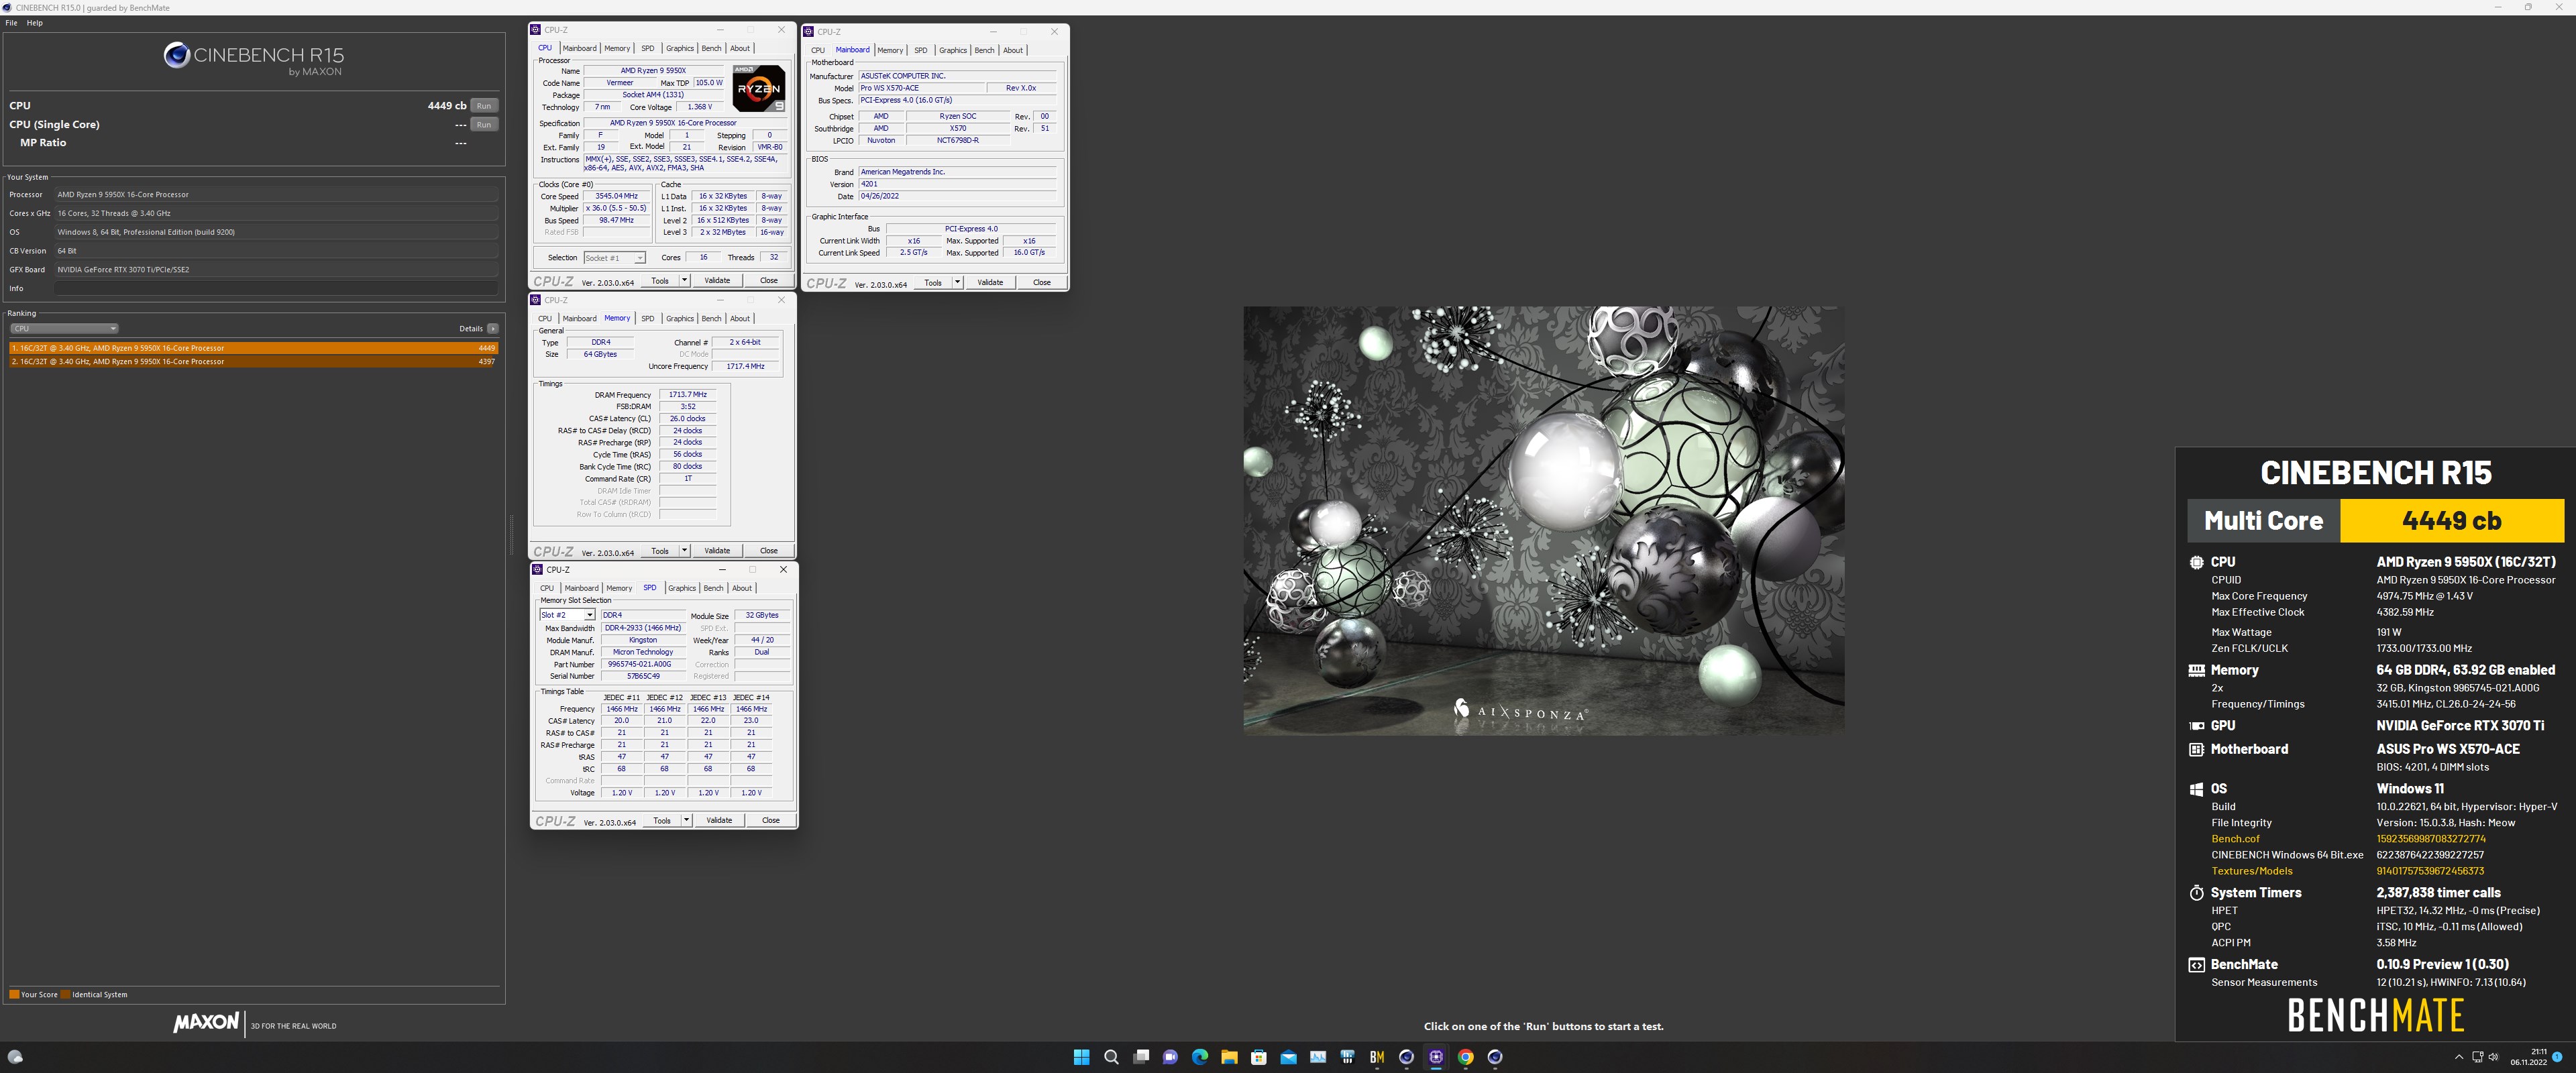
Task: Click the empty Info field in Your System
Action: pyautogui.click(x=276, y=288)
